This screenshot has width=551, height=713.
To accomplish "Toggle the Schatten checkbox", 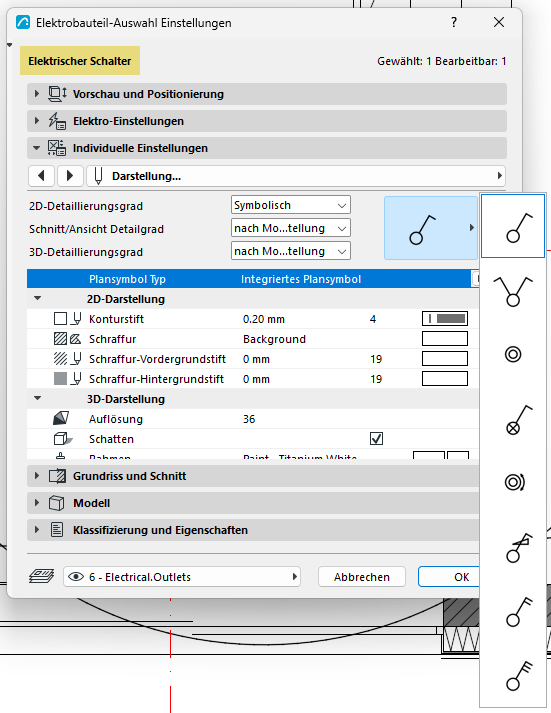I will (376, 439).
